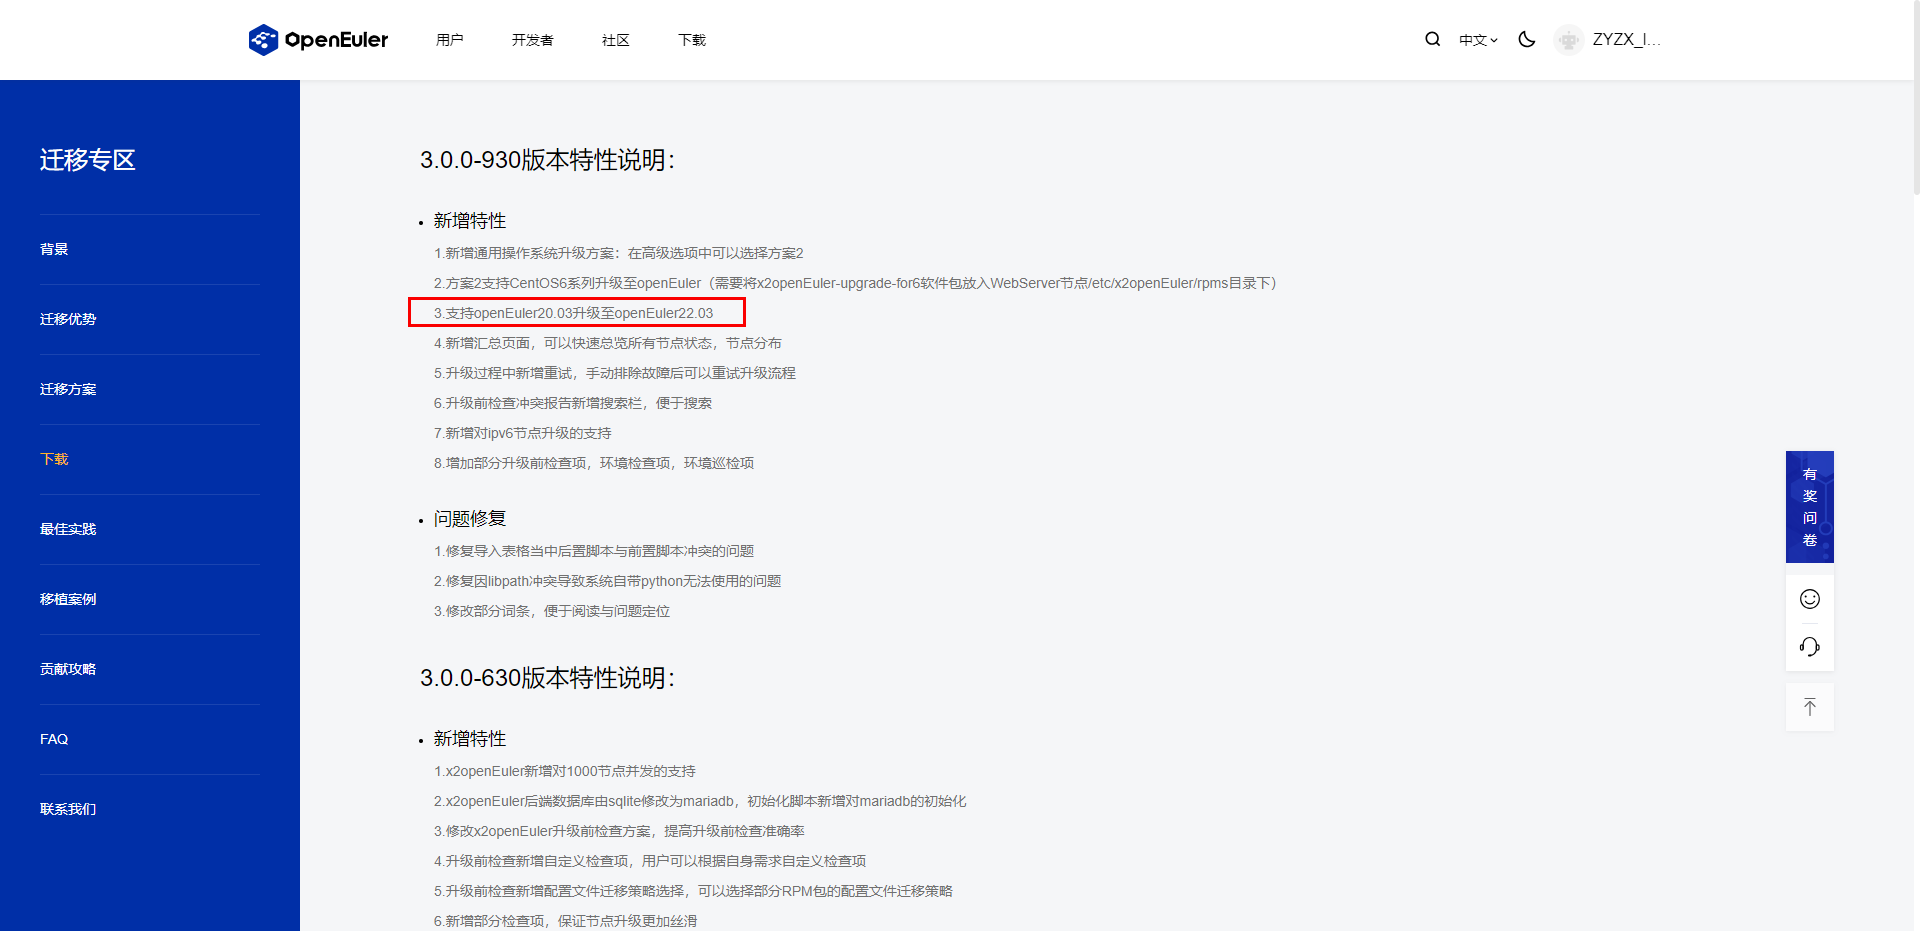The image size is (1920, 931).
Task: Open the search magnifier icon
Action: (x=1432, y=40)
